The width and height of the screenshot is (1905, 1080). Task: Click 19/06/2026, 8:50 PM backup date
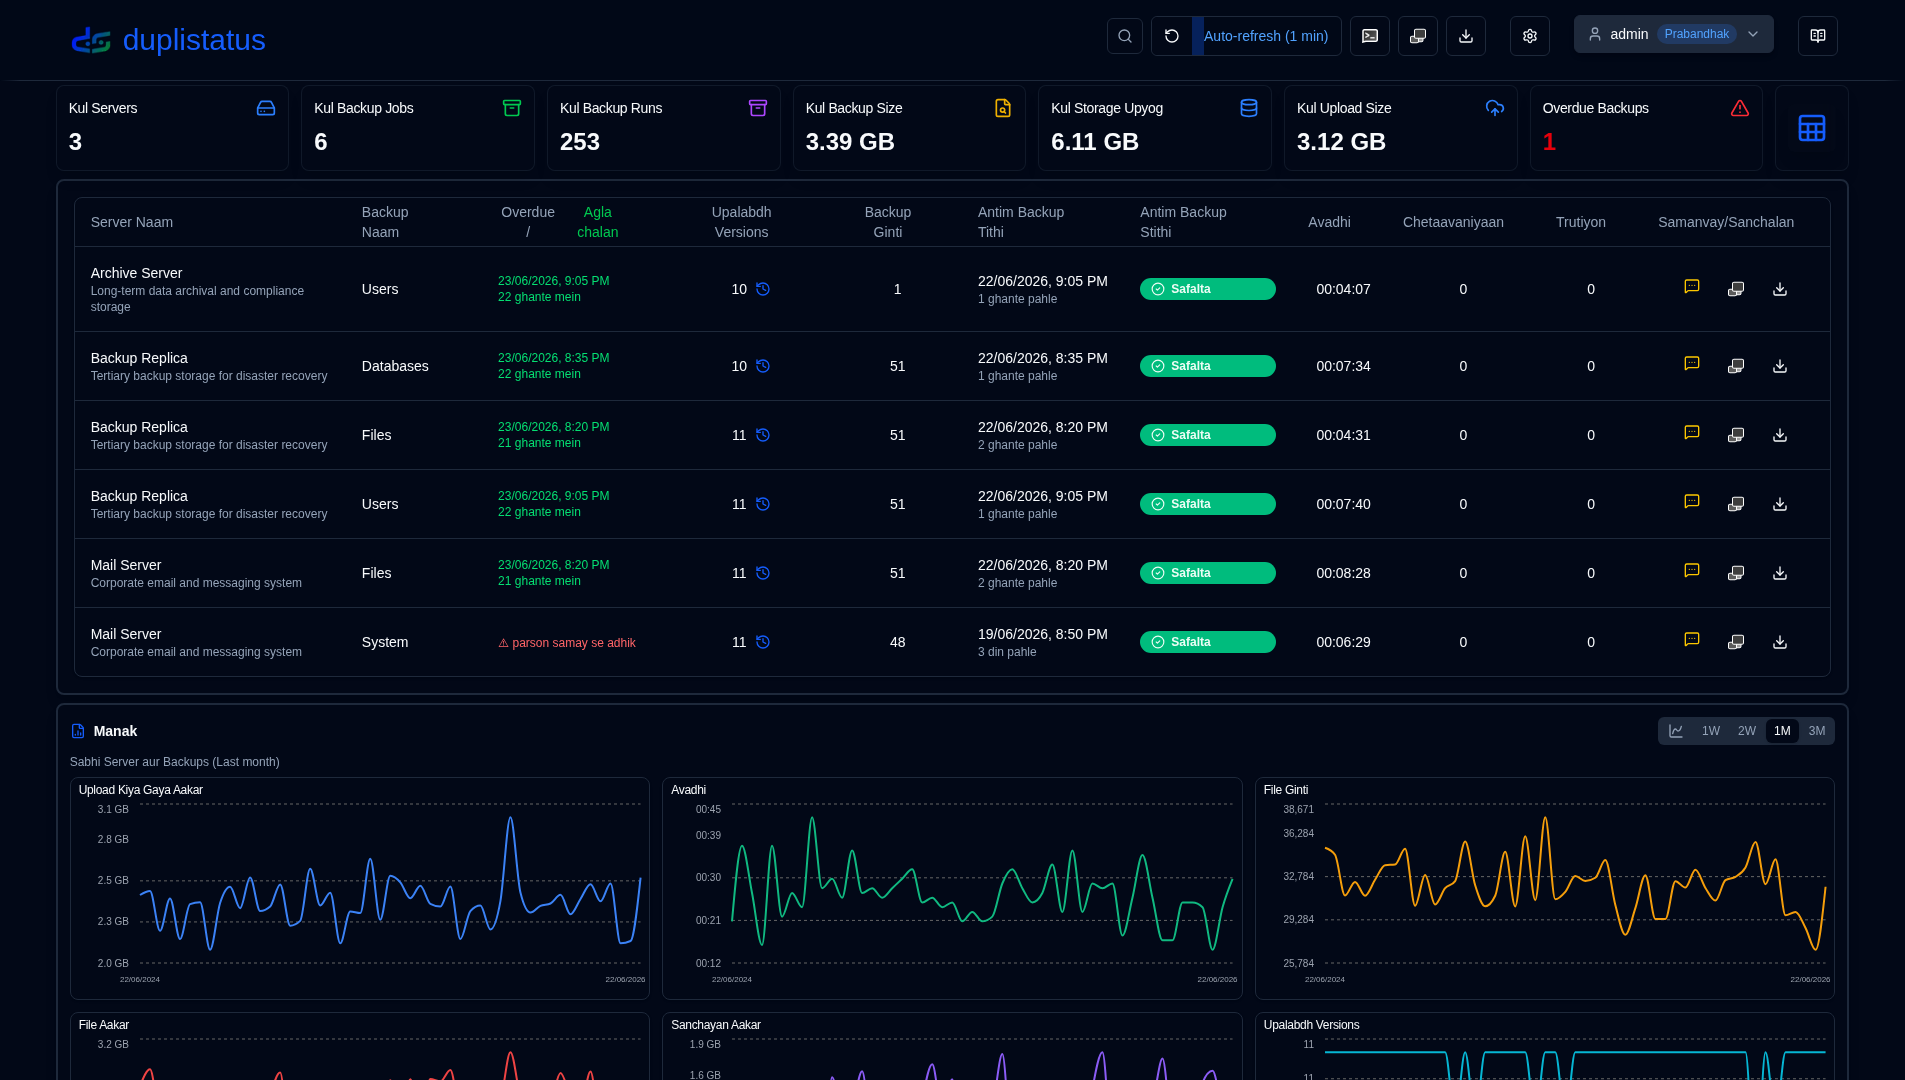click(1043, 634)
